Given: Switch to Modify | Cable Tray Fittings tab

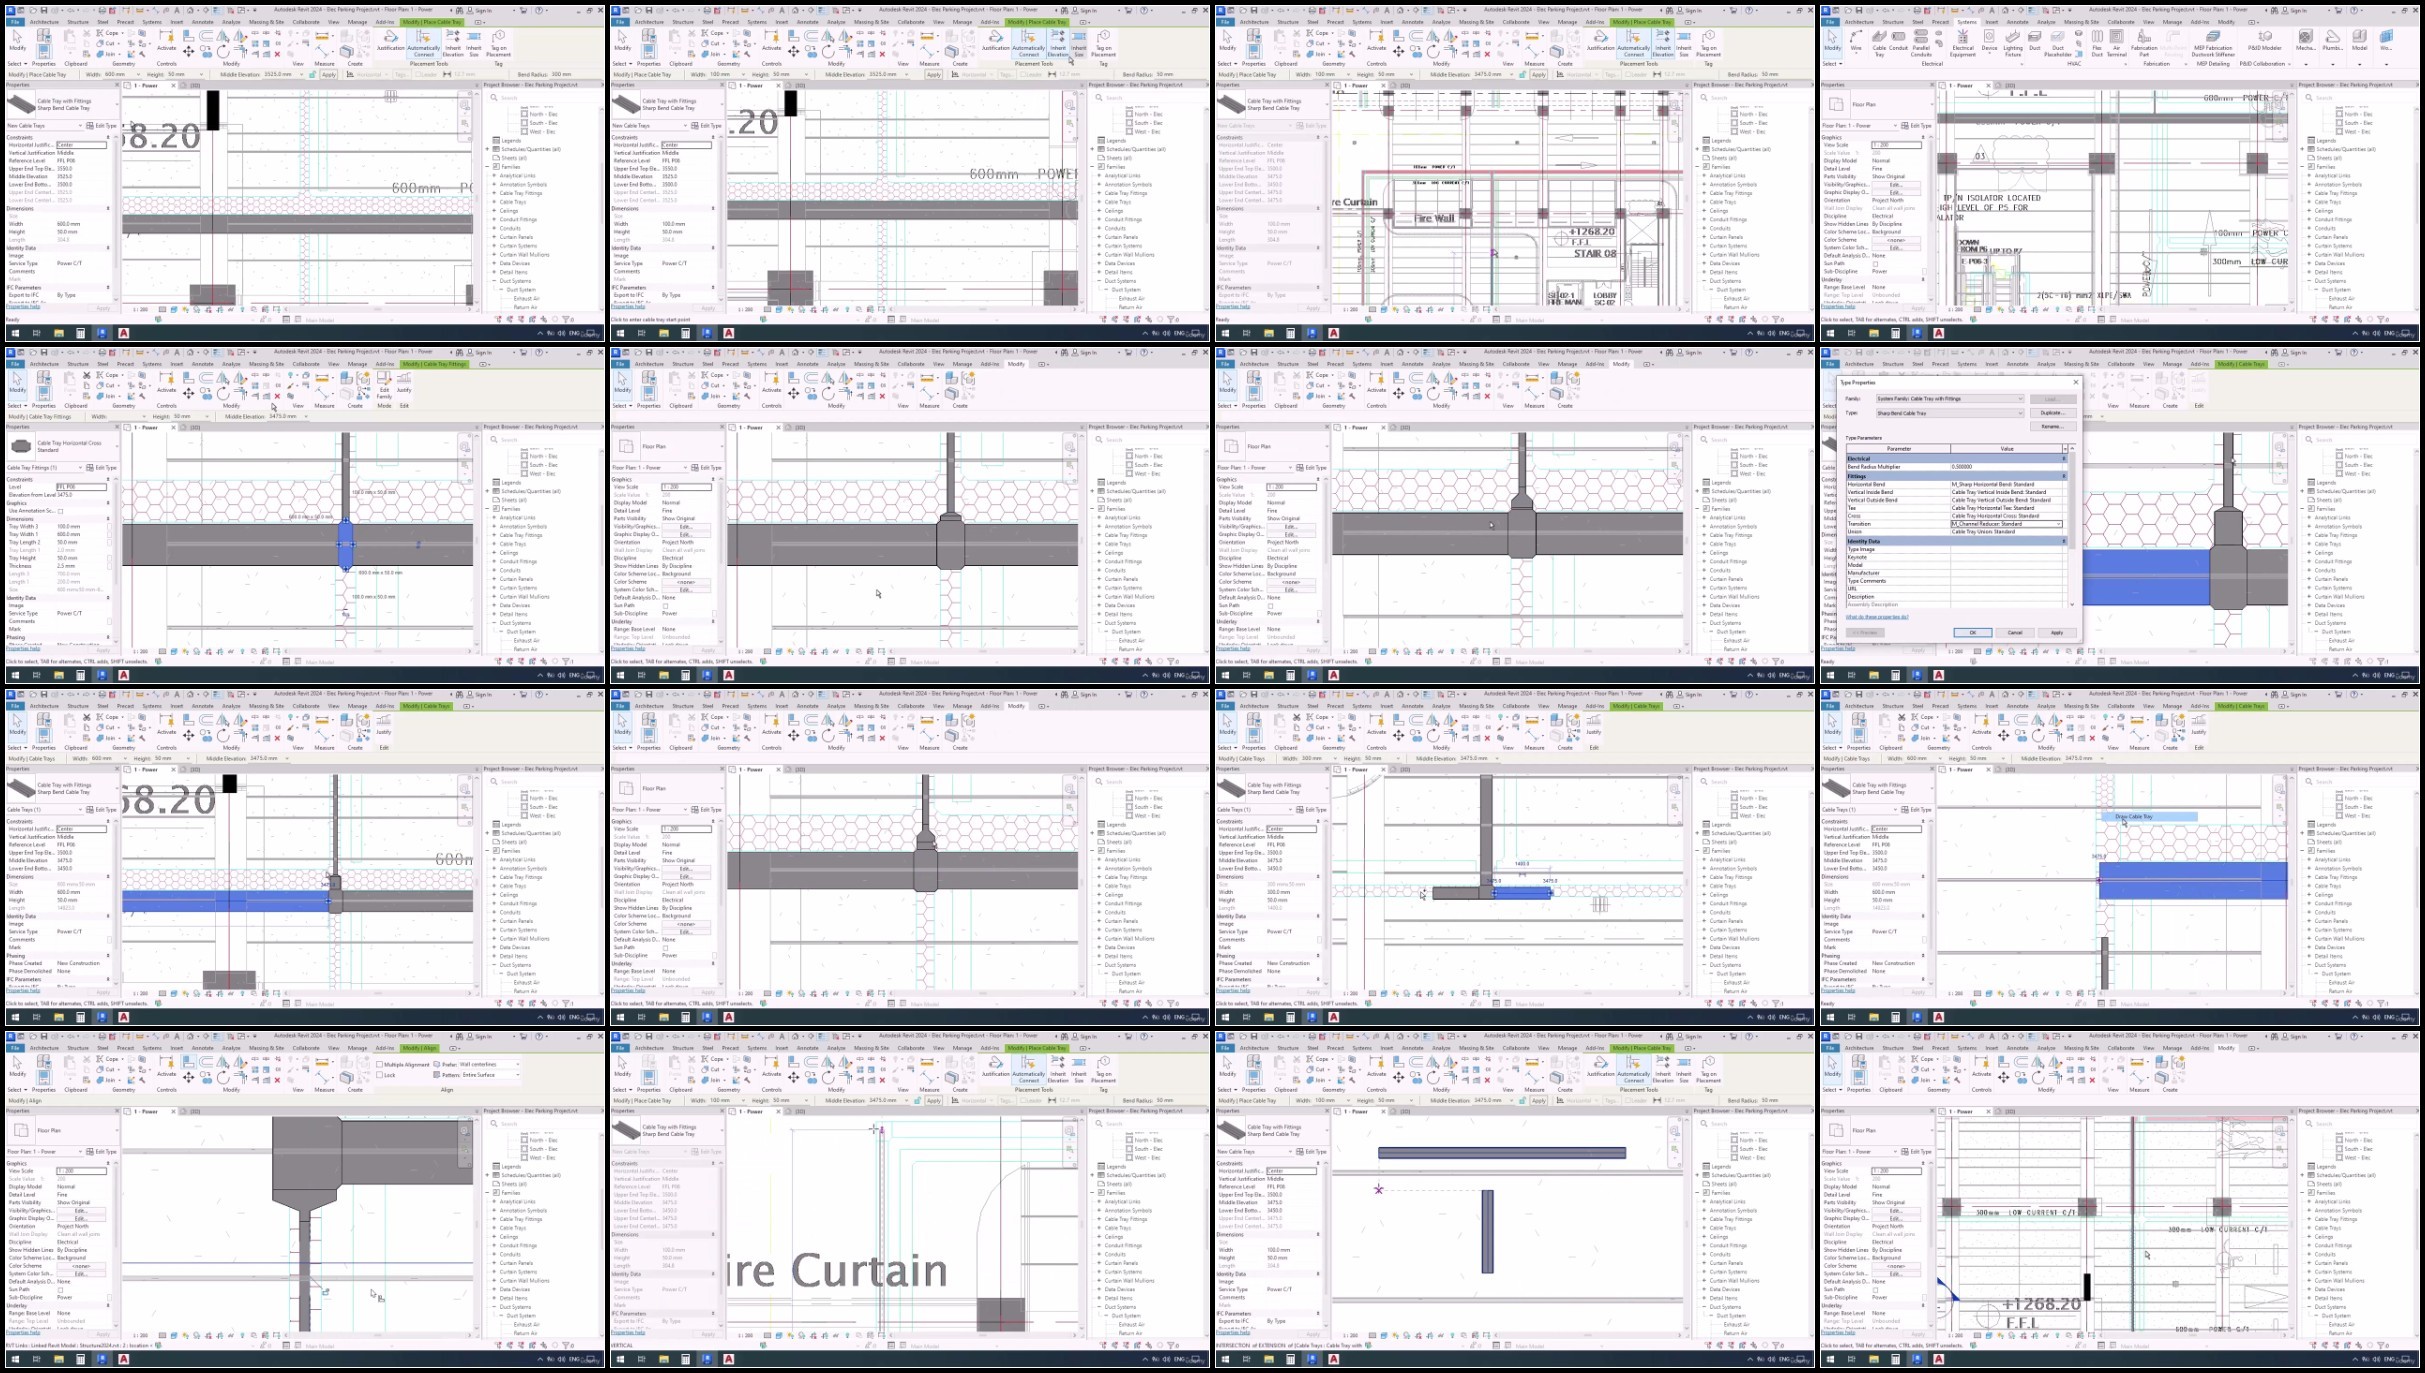Looking at the screenshot, I should pos(434,364).
